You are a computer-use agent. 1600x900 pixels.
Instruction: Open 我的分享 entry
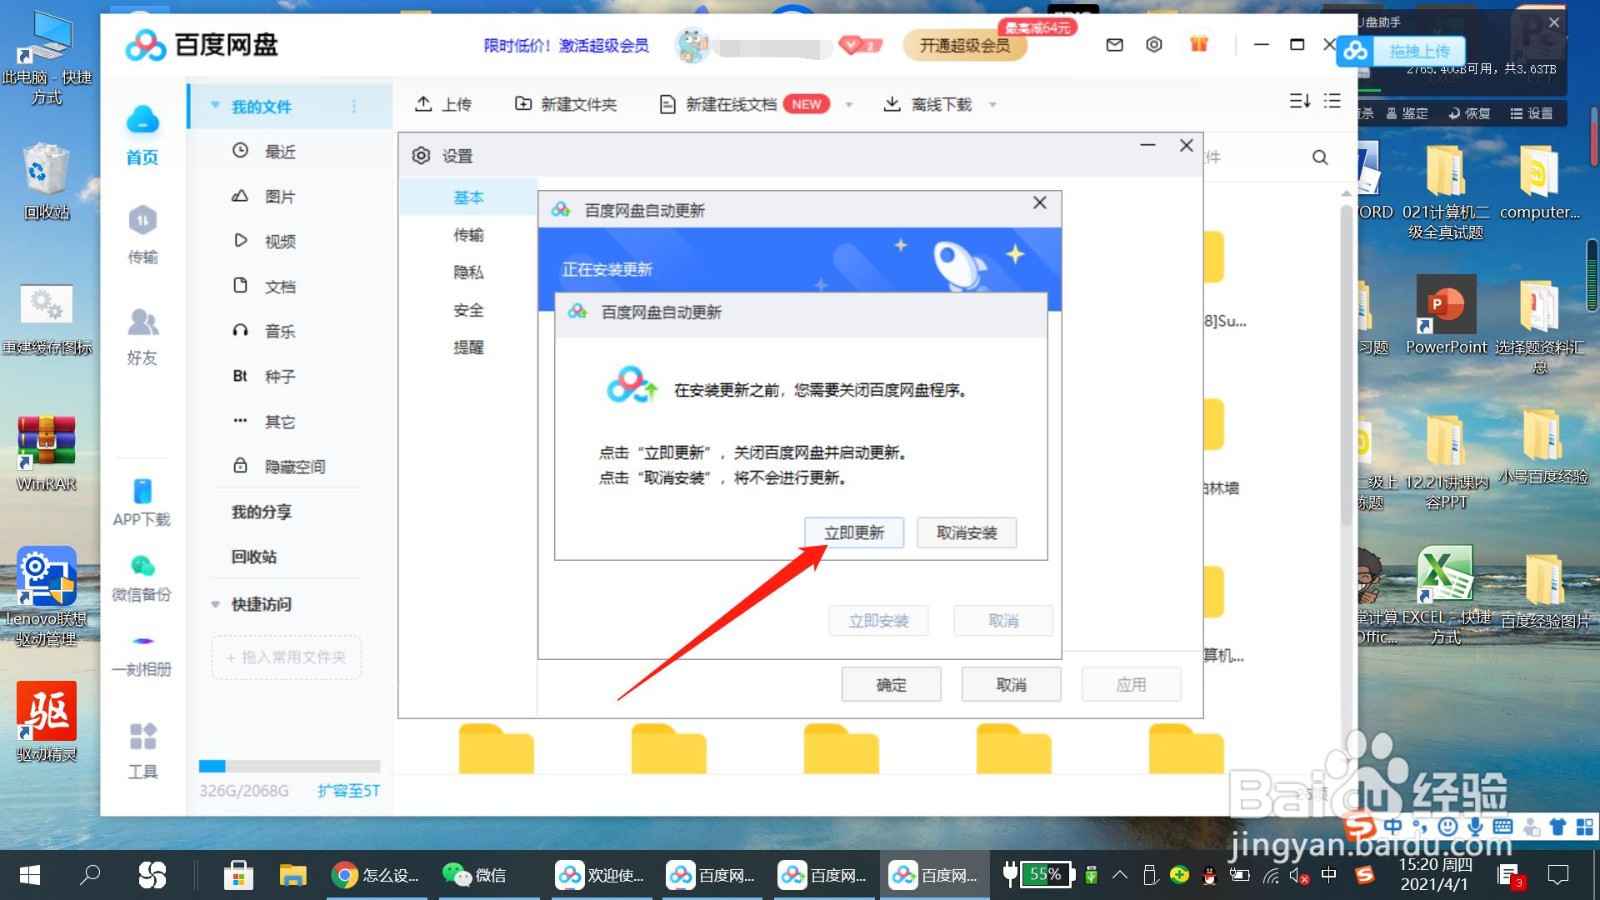[x=262, y=511]
